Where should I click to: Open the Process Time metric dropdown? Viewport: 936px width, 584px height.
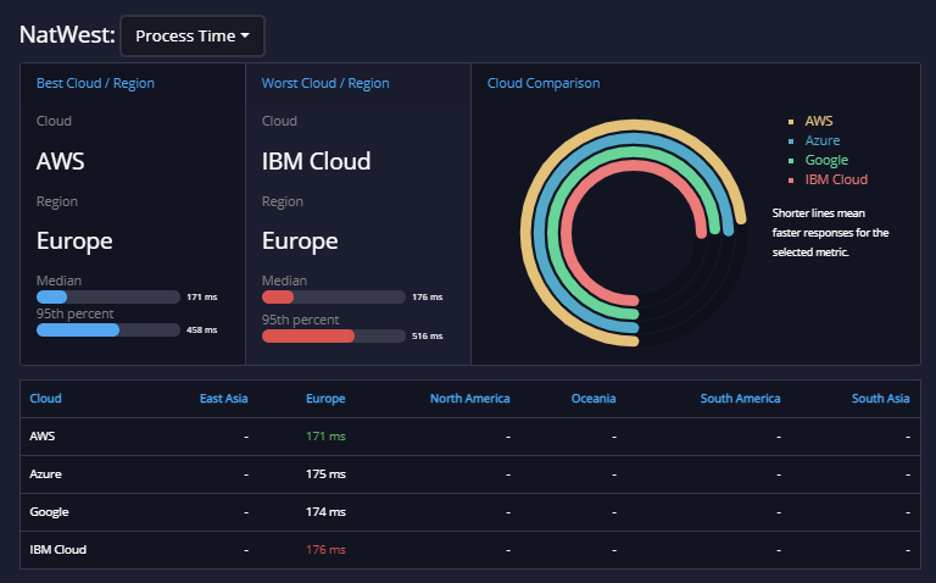point(192,36)
